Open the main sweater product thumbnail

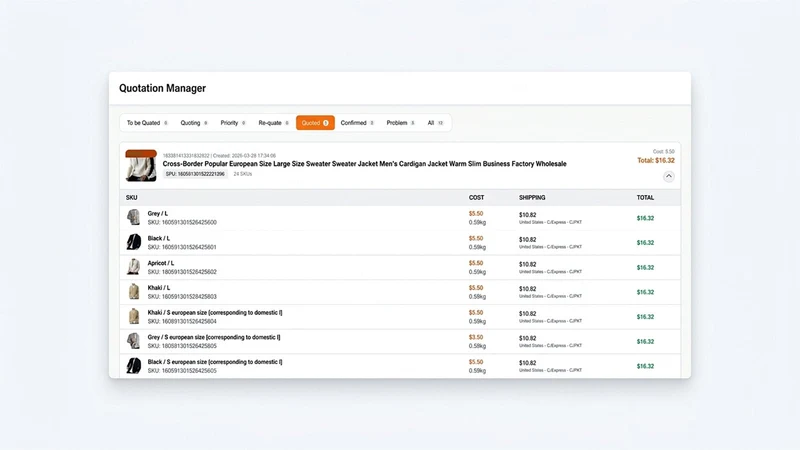(141, 165)
